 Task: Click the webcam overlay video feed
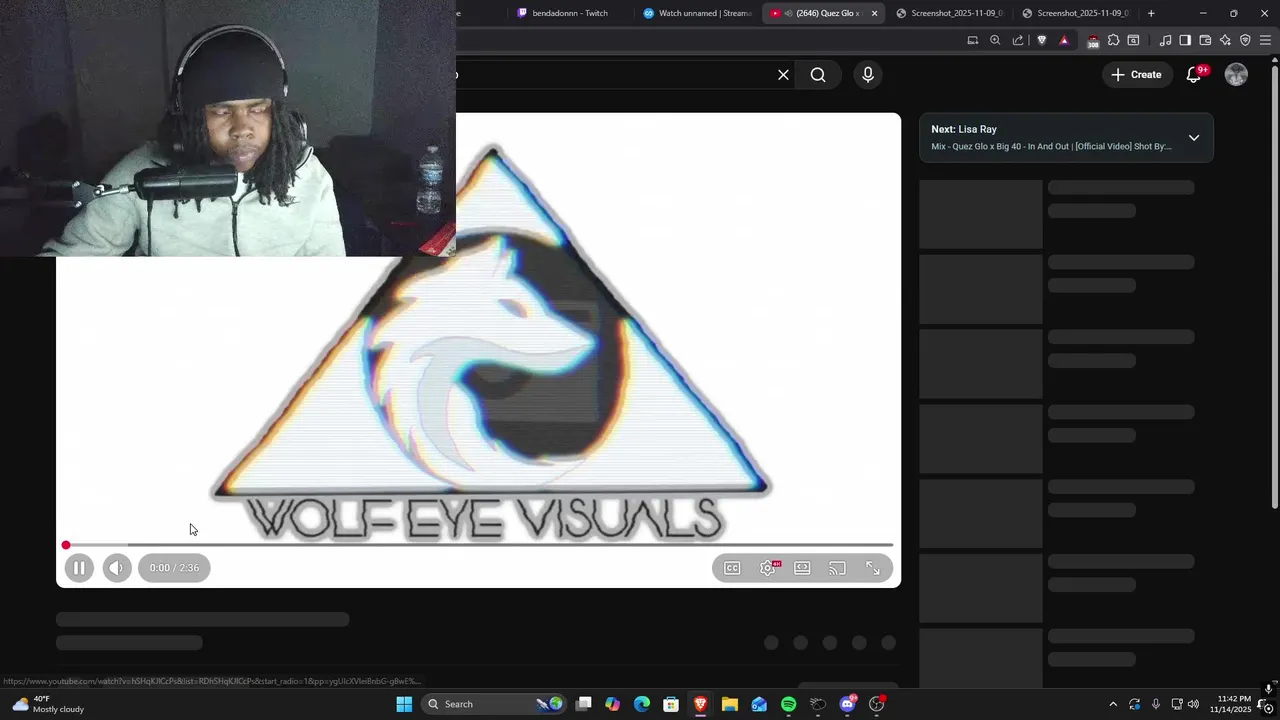[x=228, y=128]
